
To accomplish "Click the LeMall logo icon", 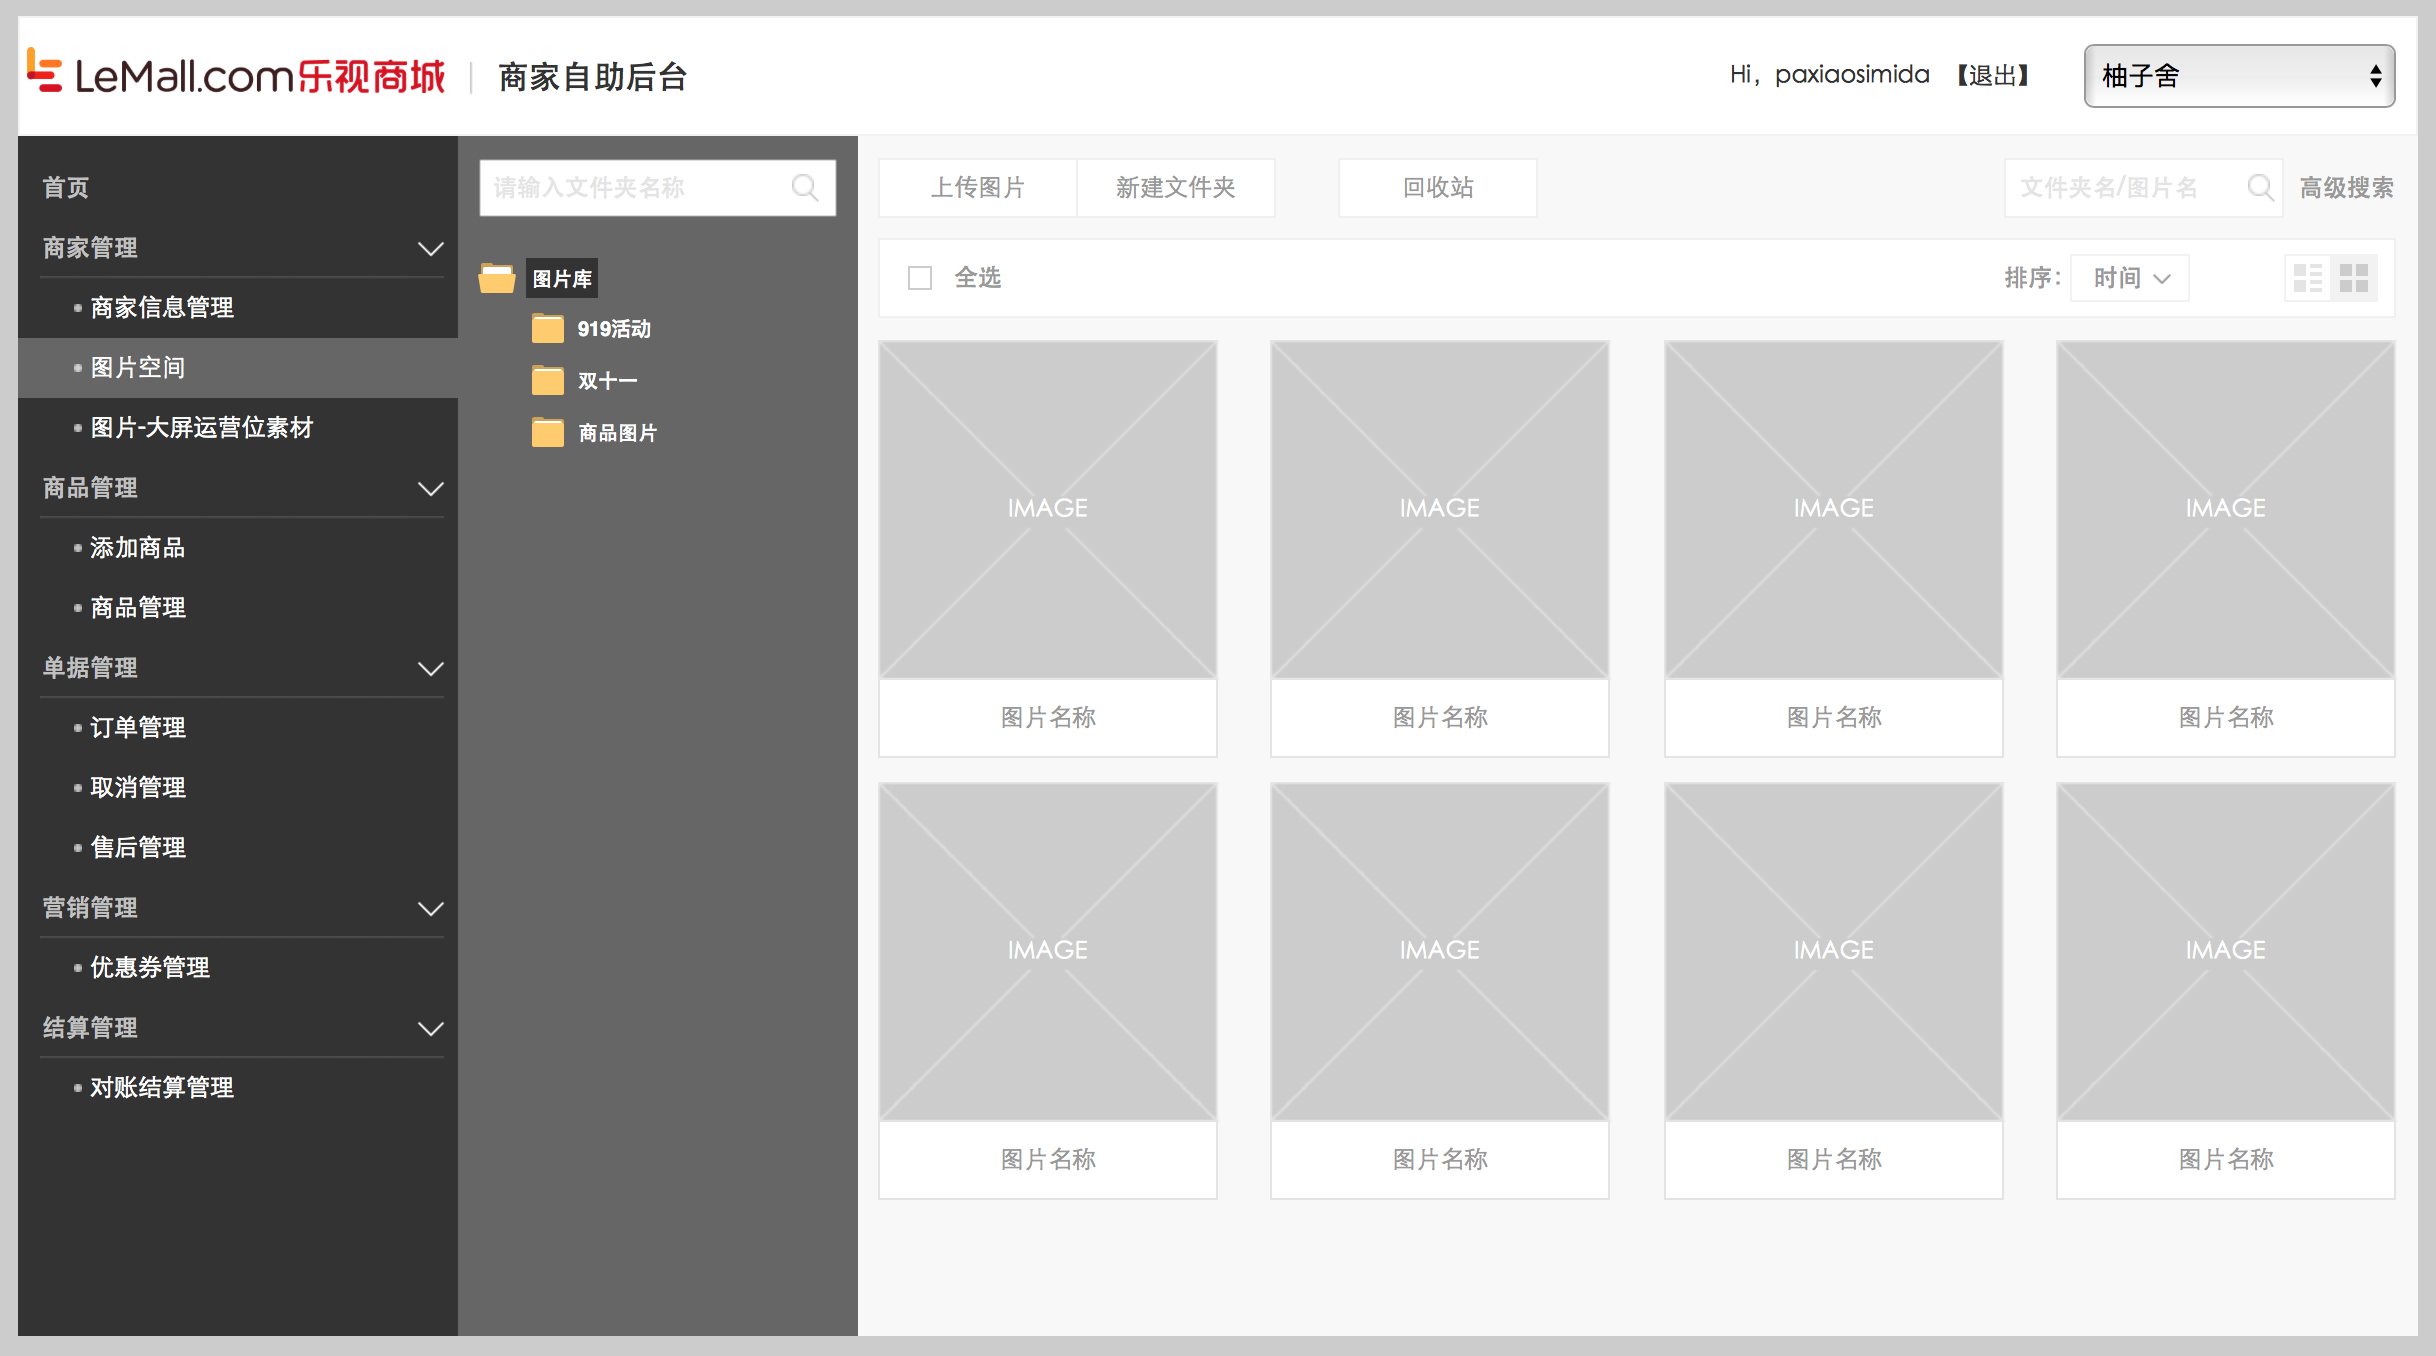I will 44,72.
